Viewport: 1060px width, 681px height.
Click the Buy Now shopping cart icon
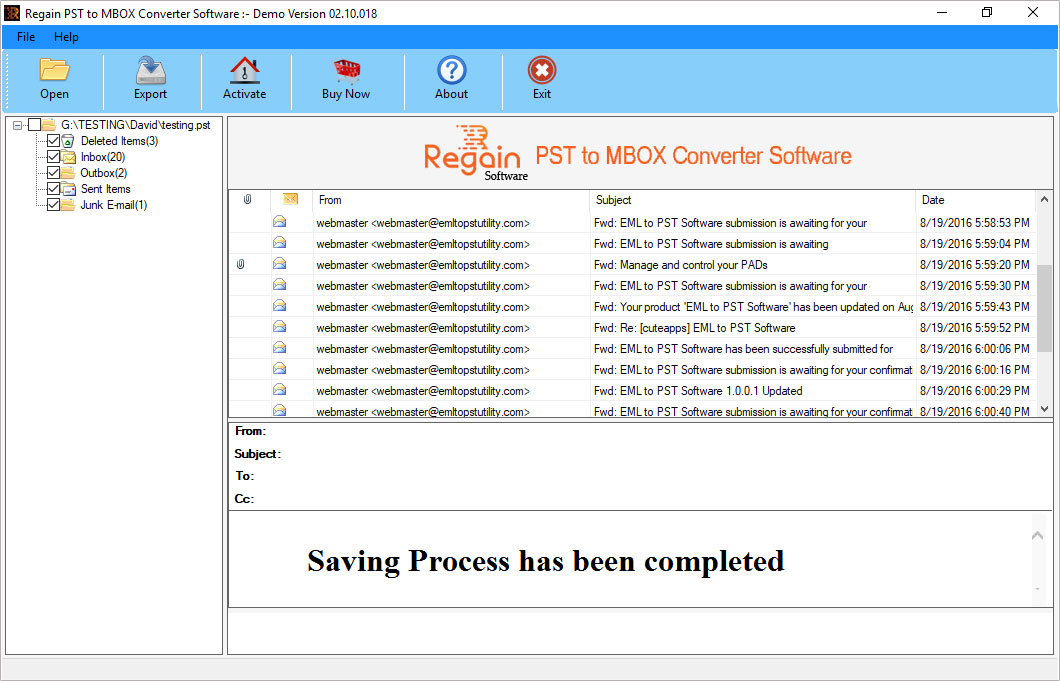346,70
